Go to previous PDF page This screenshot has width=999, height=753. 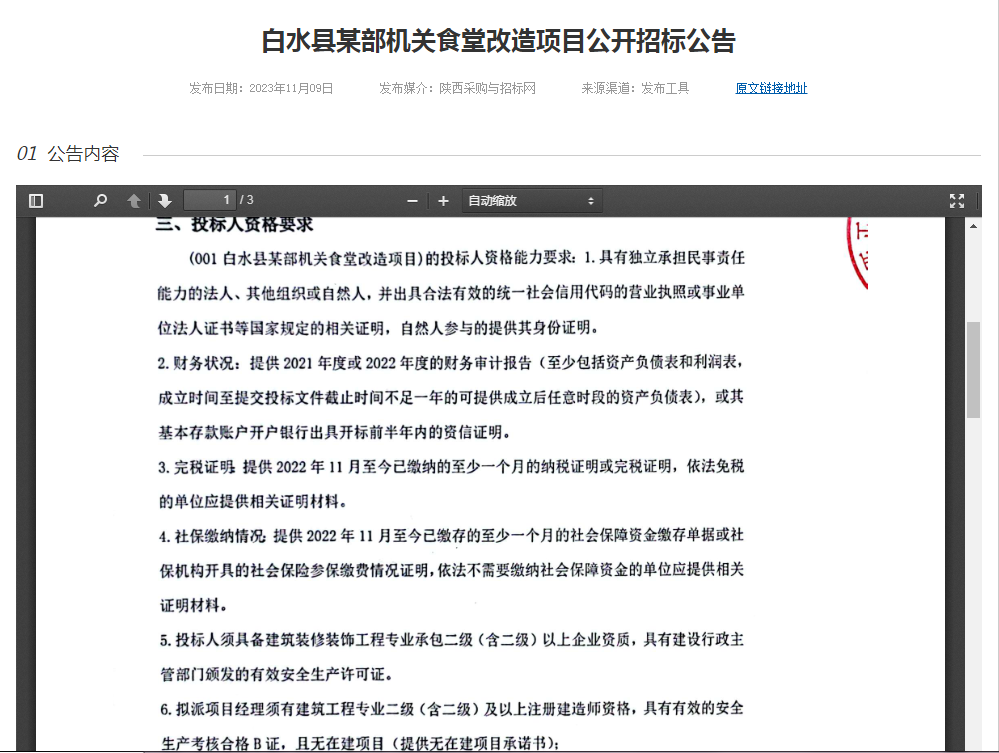coord(134,201)
